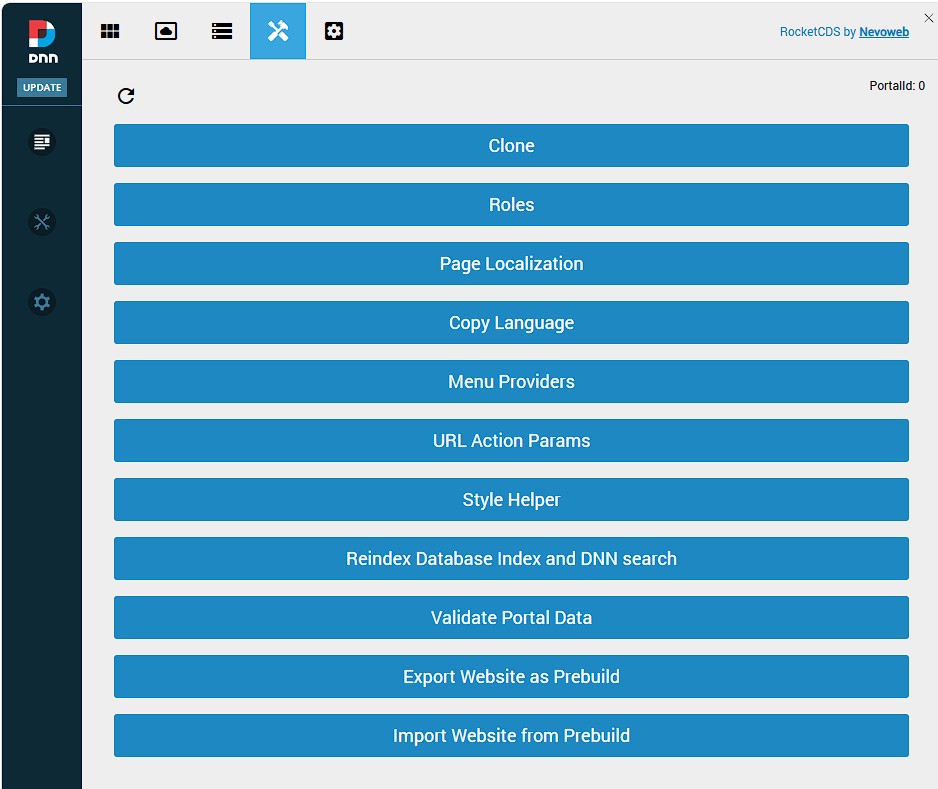
Task: Click the 'RocketCDS by' text
Action: tap(818, 32)
